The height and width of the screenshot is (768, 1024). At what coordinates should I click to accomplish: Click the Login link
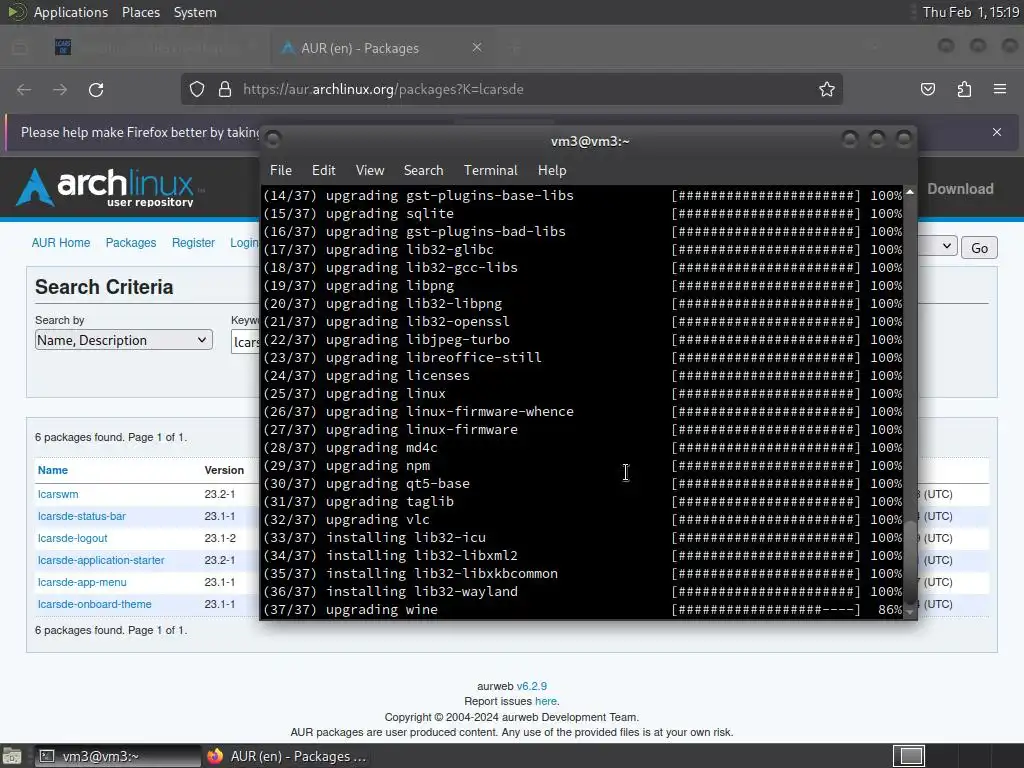pyautogui.click(x=245, y=242)
